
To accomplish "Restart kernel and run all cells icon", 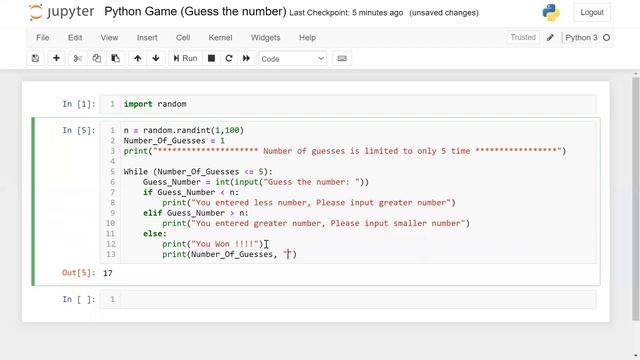I will 247,58.
